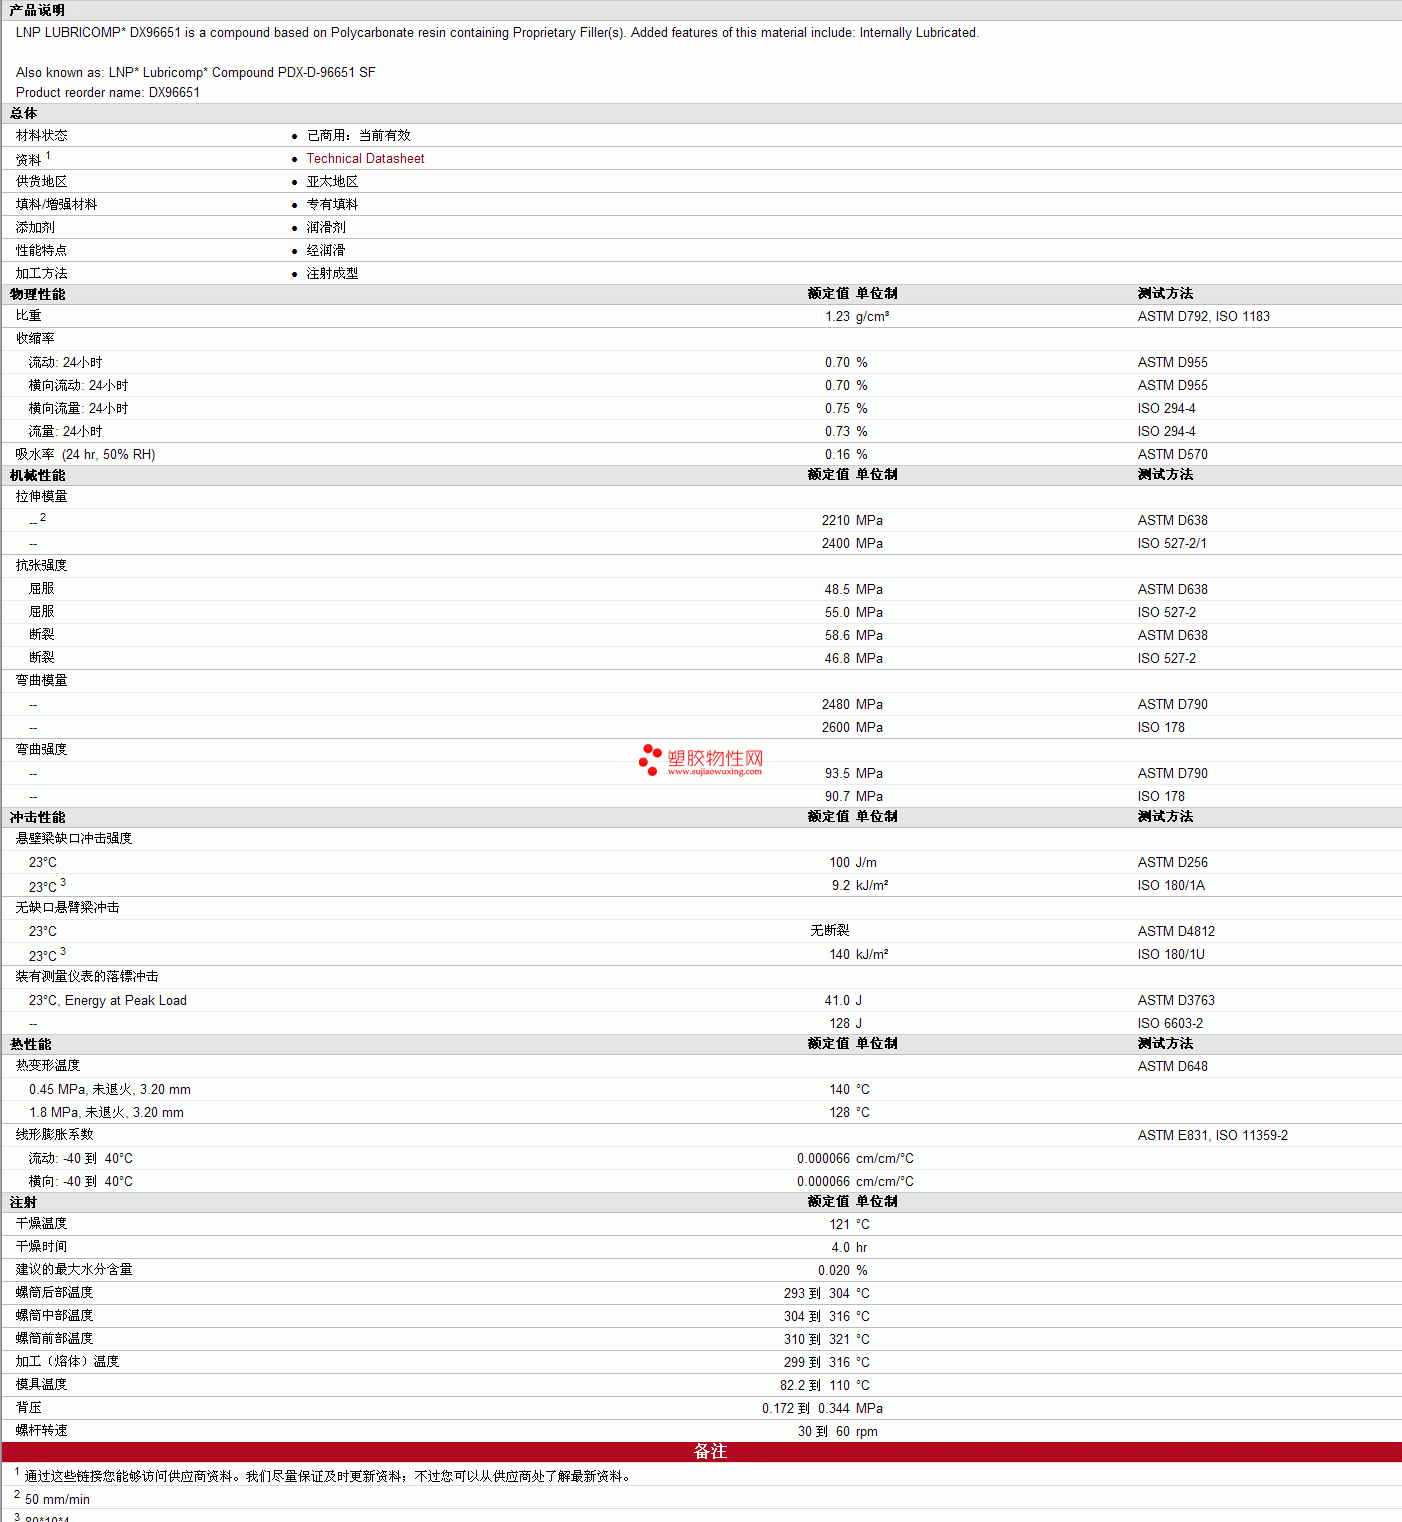
Task: Select the 'ISO 527-2/1' test method
Action: click(1172, 543)
